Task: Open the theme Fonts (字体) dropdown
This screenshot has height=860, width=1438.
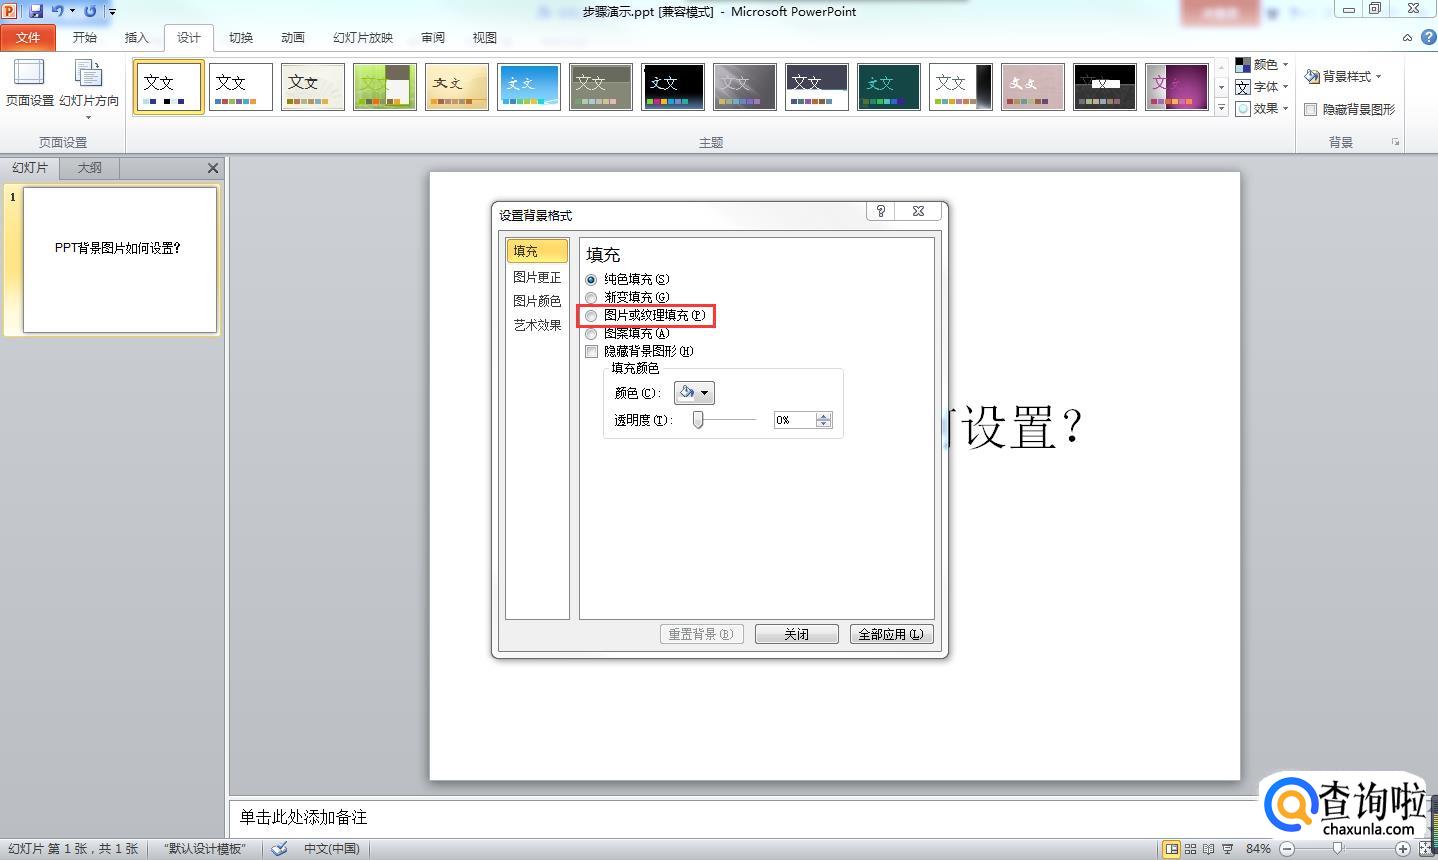Action: (x=1263, y=87)
